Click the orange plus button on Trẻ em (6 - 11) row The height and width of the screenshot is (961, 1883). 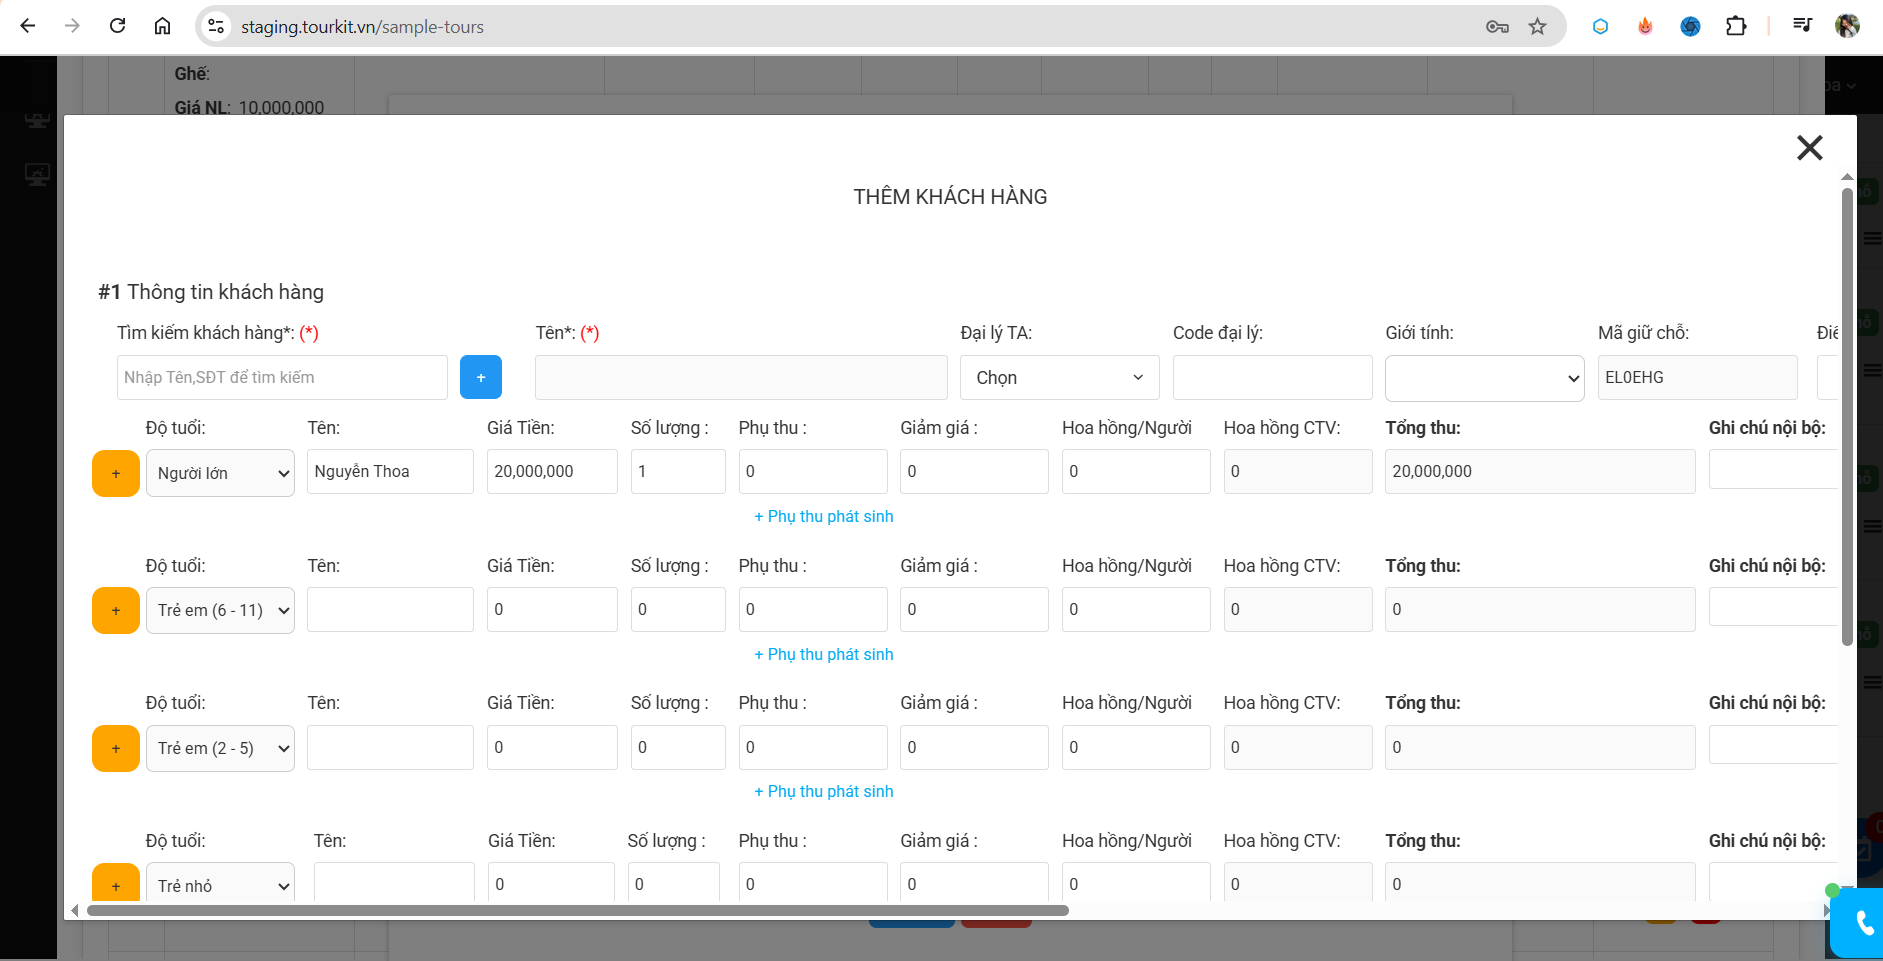[x=116, y=610]
